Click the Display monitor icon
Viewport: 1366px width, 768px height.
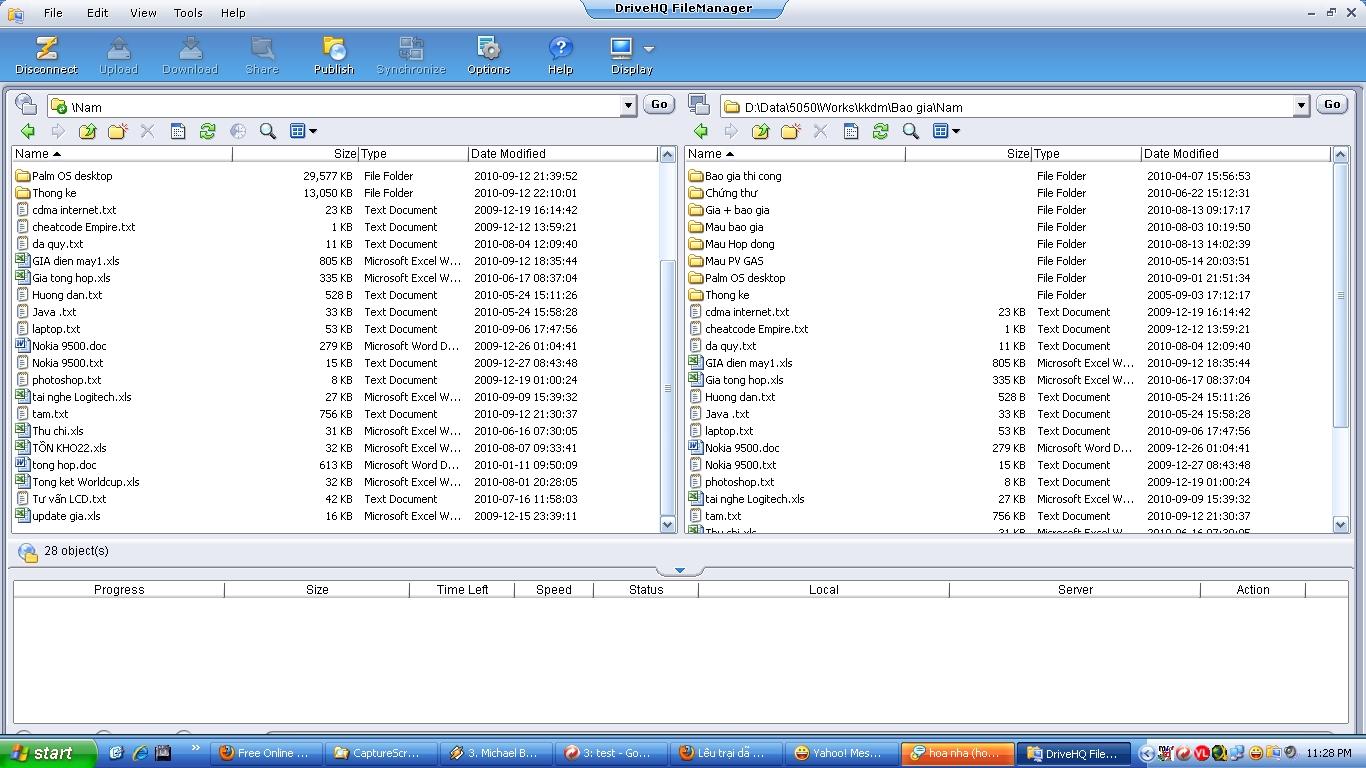point(621,48)
